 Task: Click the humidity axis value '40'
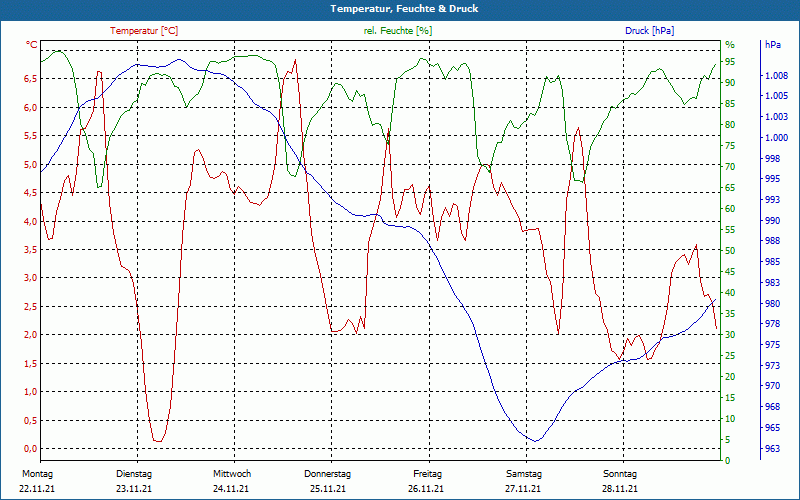(x=730, y=293)
